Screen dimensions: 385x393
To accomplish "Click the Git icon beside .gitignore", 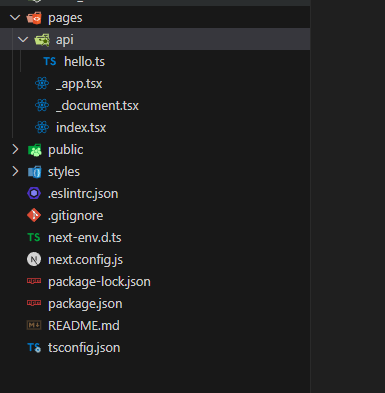I will pos(34,215).
